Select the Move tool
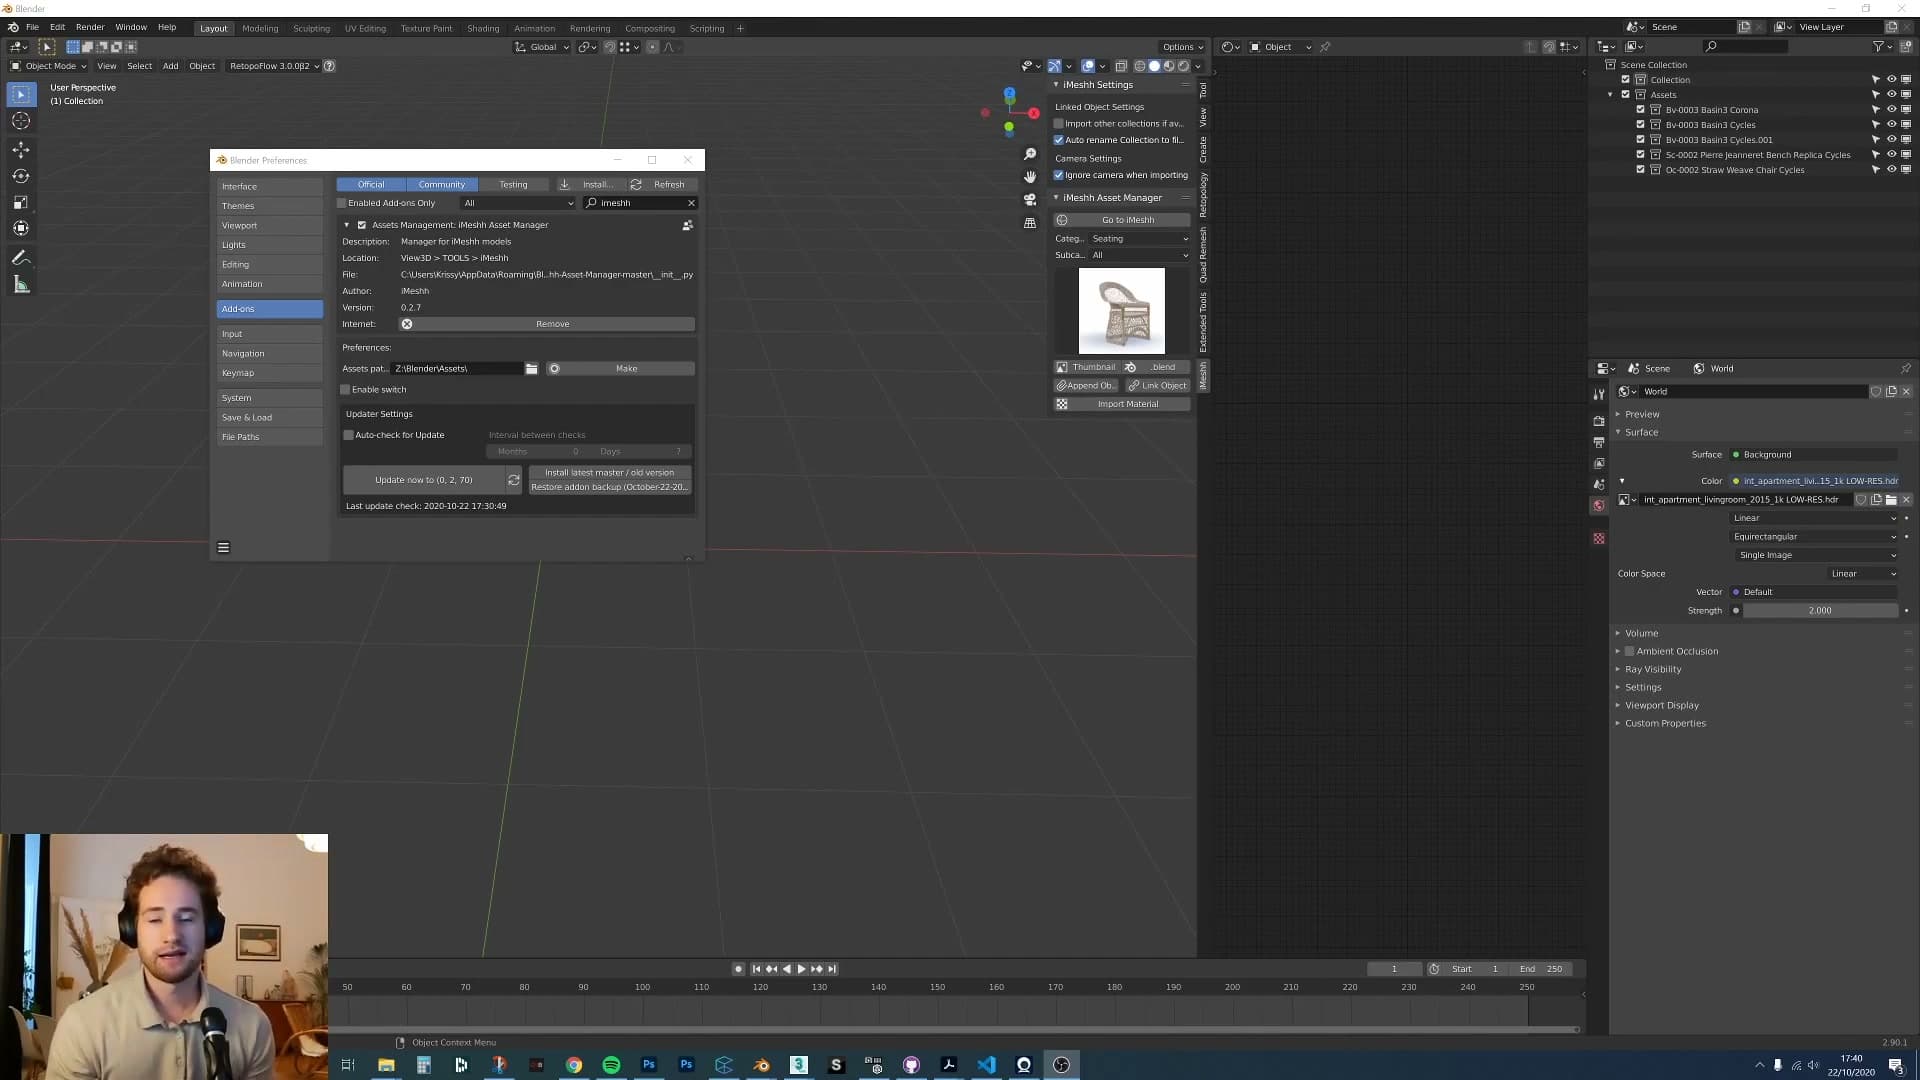The image size is (1920, 1080). [x=20, y=149]
